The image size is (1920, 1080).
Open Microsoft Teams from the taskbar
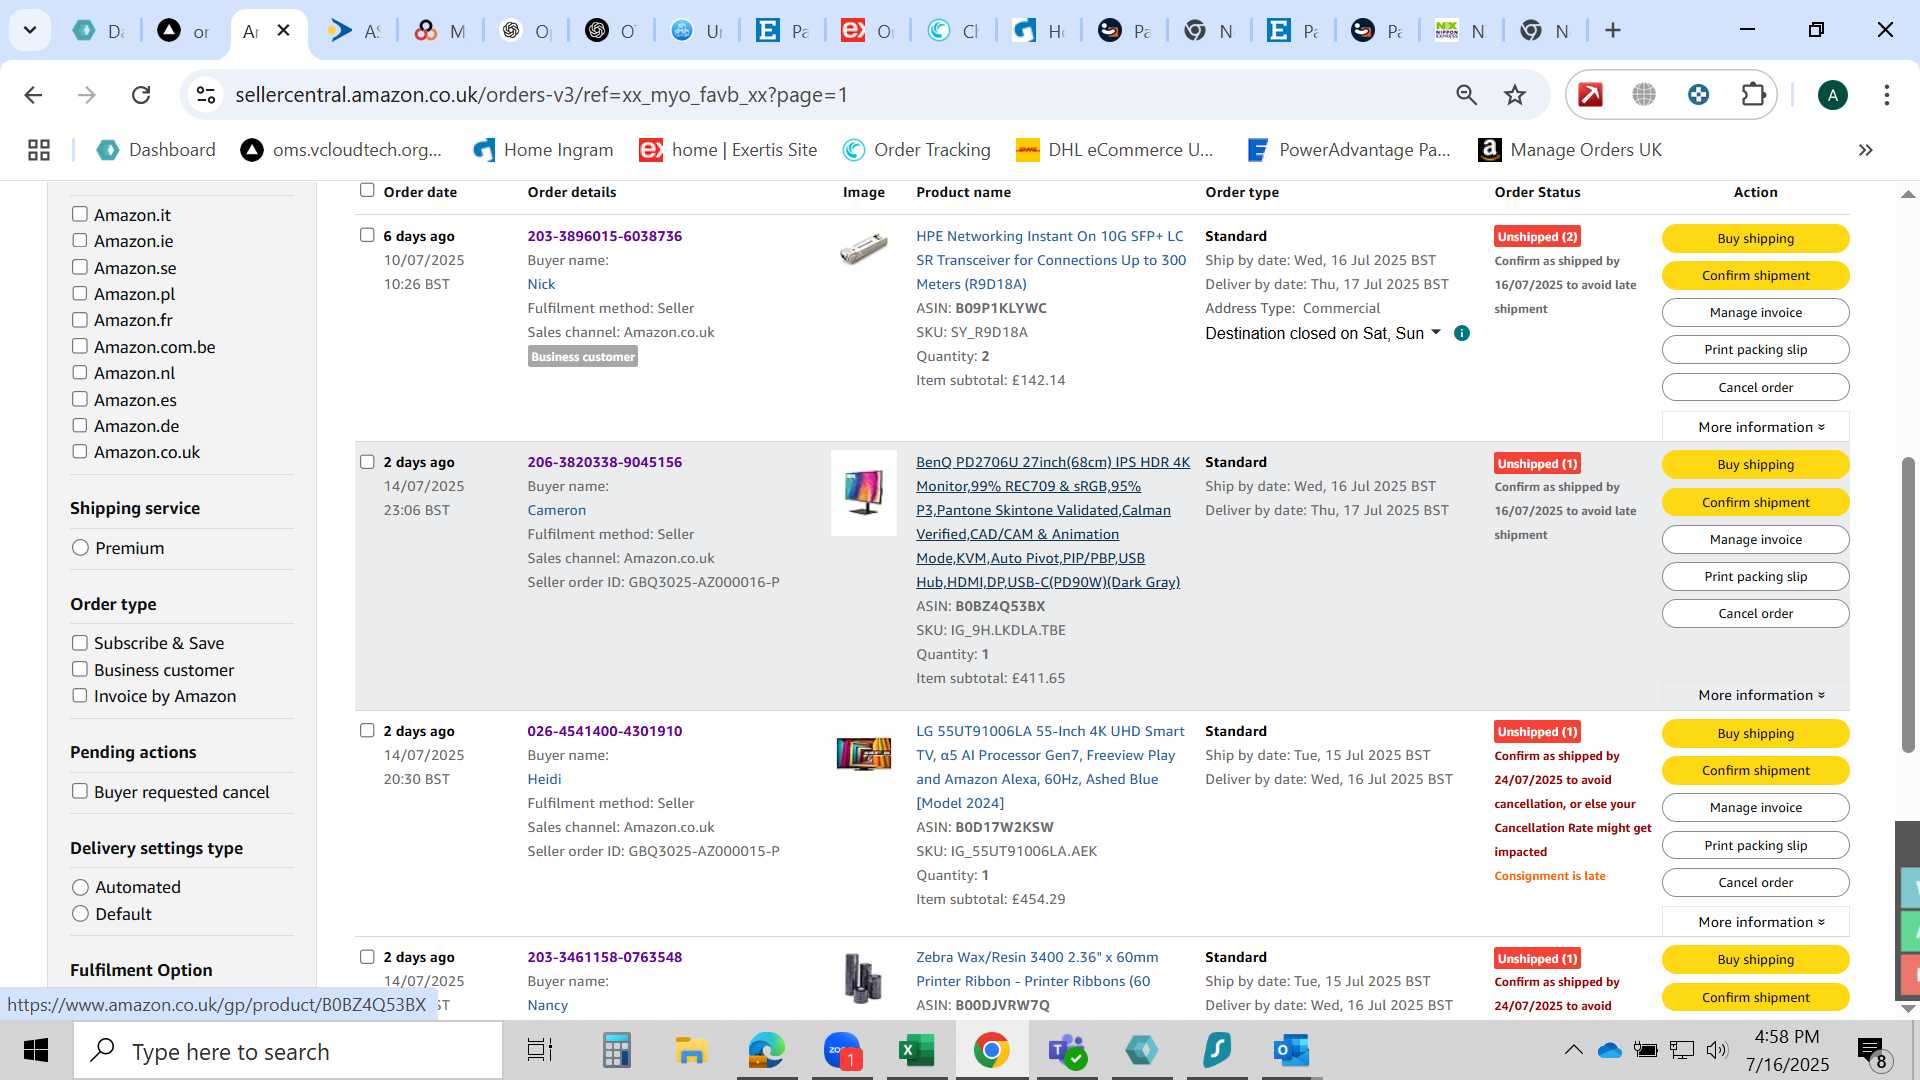(x=1067, y=1051)
